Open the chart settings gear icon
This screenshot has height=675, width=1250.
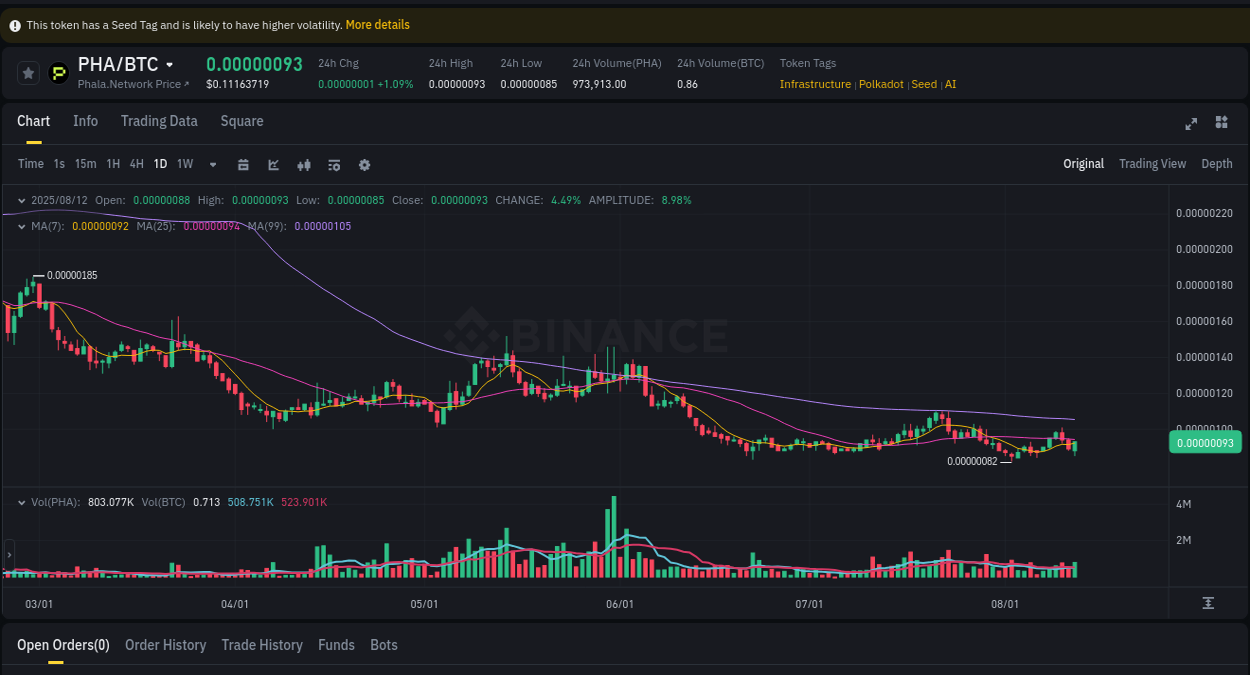click(364, 164)
